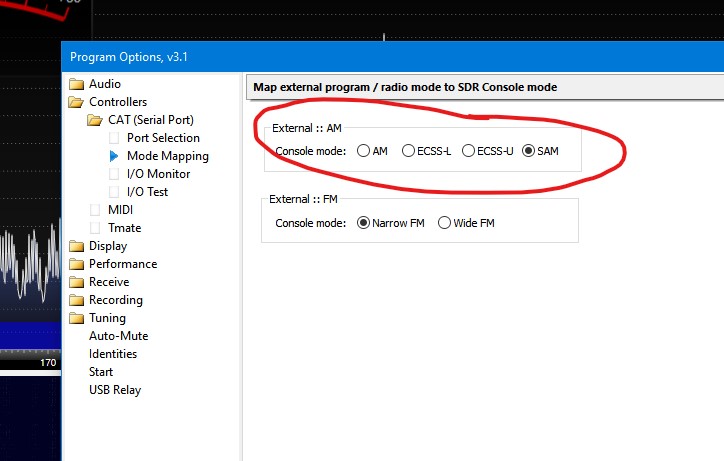Choose Wide FM console mode
Screen dimensions: 724x461
pyautogui.click(x=445, y=223)
